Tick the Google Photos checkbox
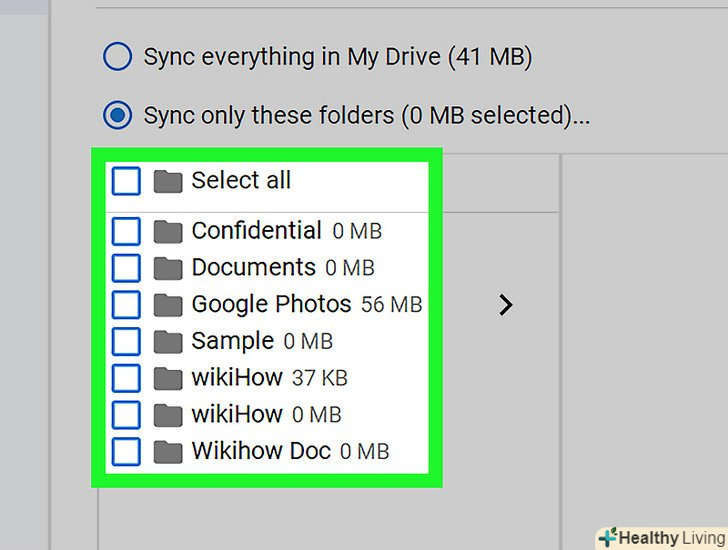Image resolution: width=728 pixels, height=550 pixels. coord(126,305)
